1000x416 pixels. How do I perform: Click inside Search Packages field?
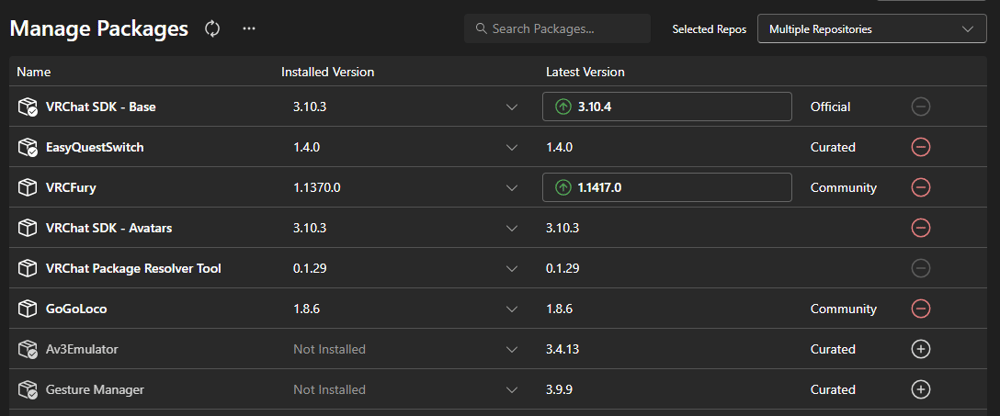(557, 29)
